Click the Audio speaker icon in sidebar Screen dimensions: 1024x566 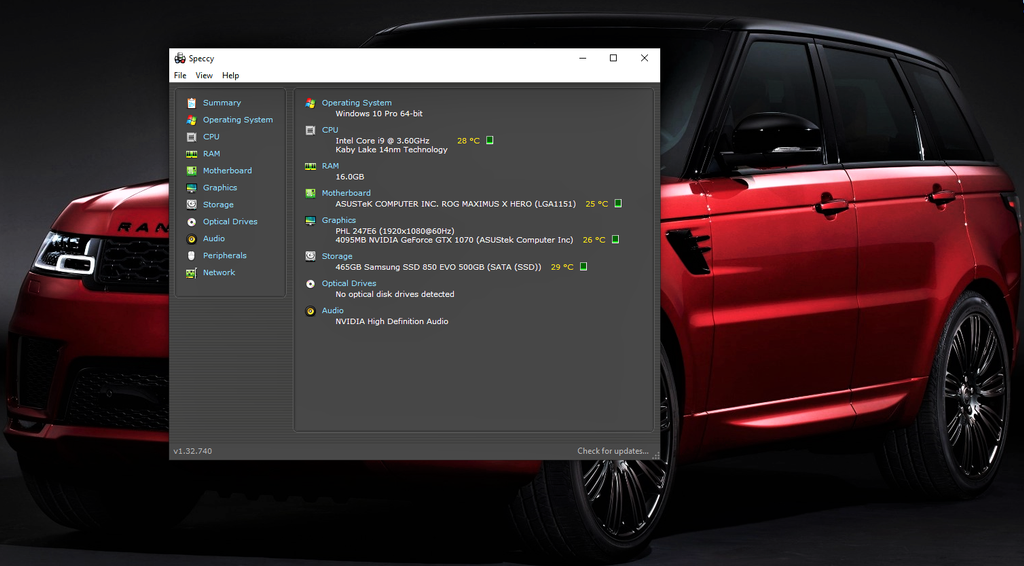point(191,239)
